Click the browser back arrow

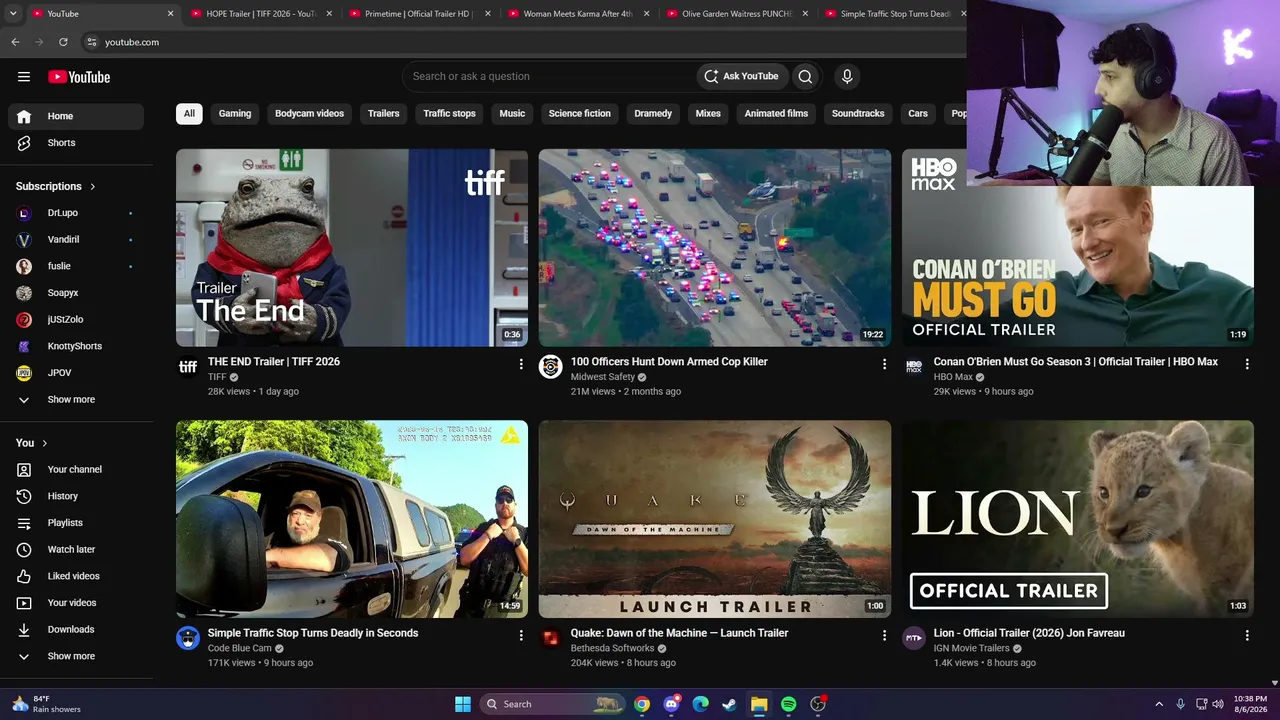[15, 42]
